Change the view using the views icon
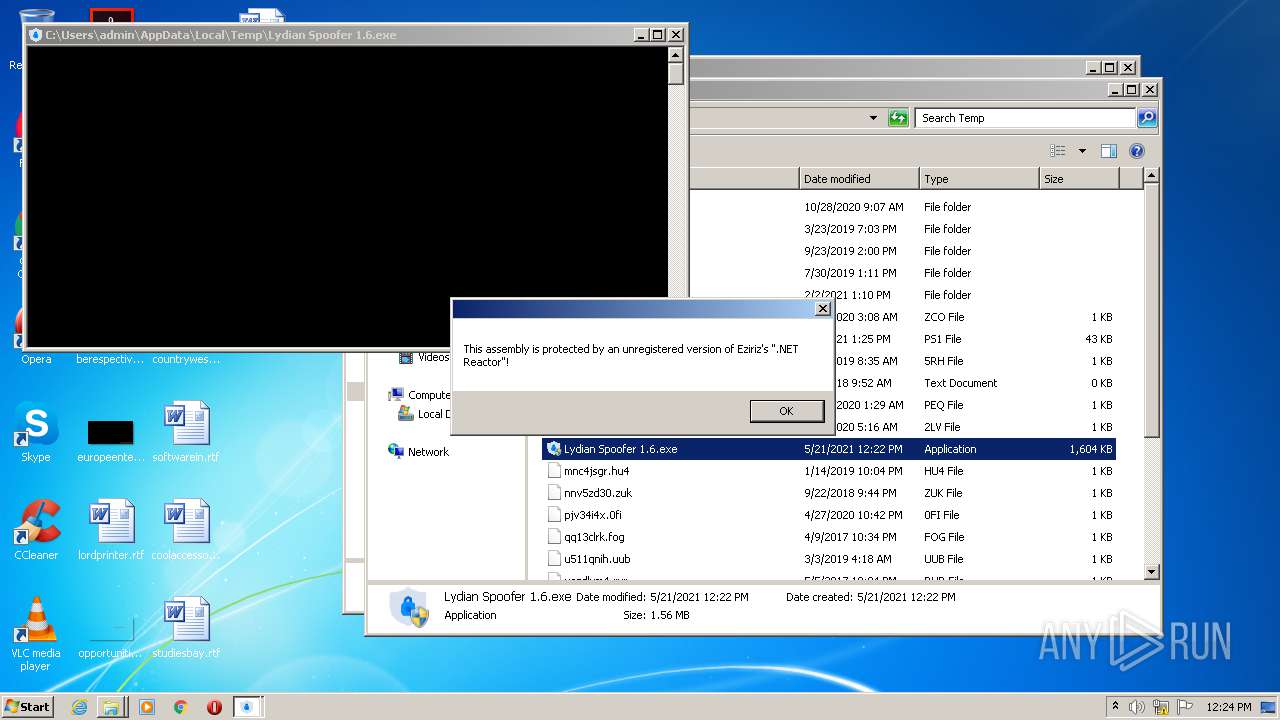The image size is (1280, 720). click(x=1058, y=151)
